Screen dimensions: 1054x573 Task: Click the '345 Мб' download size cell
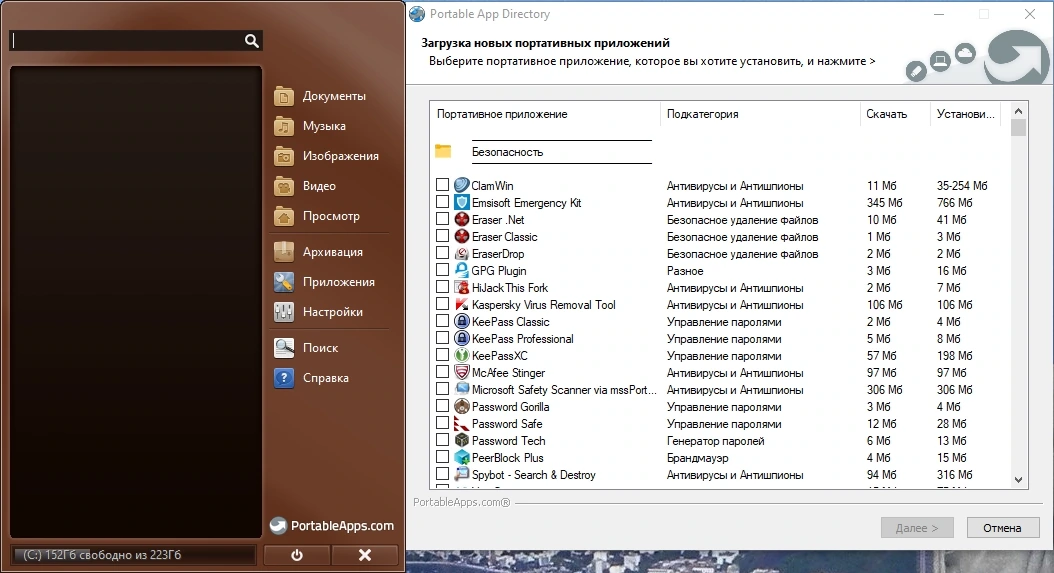pos(885,202)
